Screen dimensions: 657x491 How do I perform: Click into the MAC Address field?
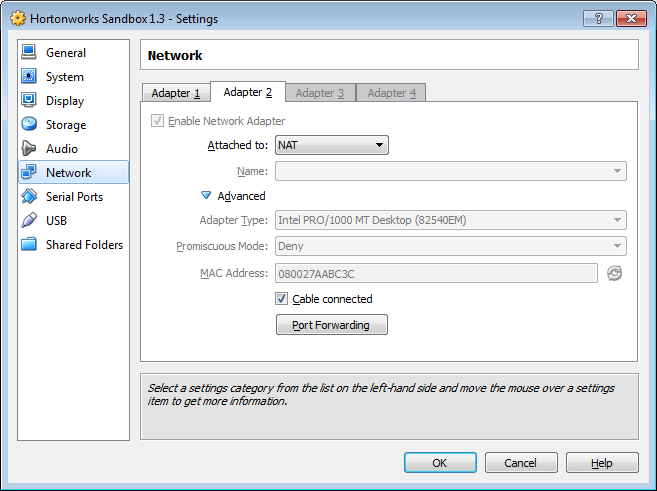(435, 273)
